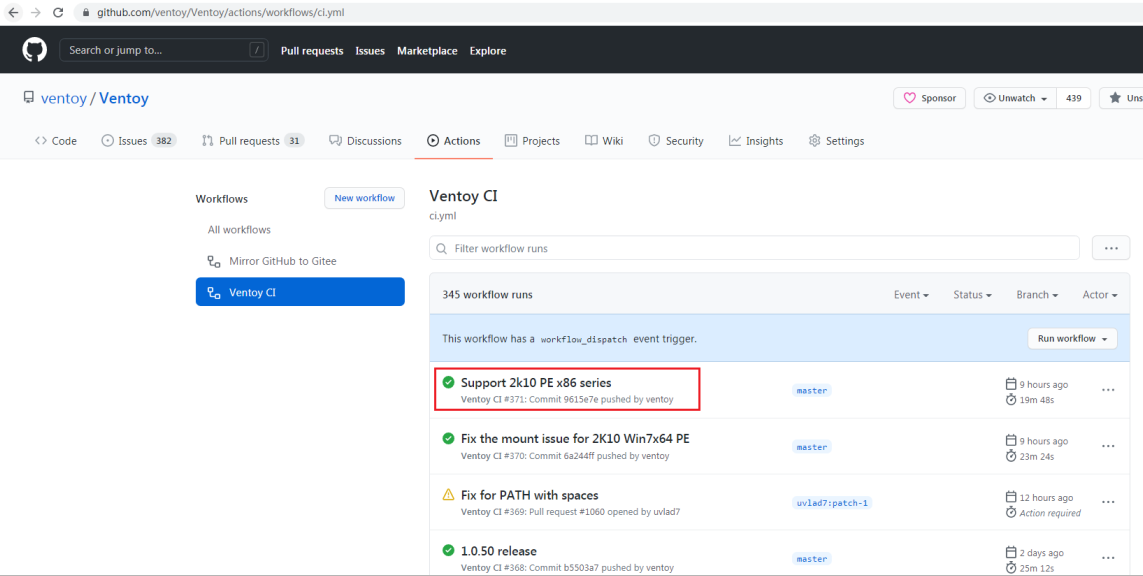Expand the Run workflow dropdown
1143x576 pixels.
(x=1072, y=338)
